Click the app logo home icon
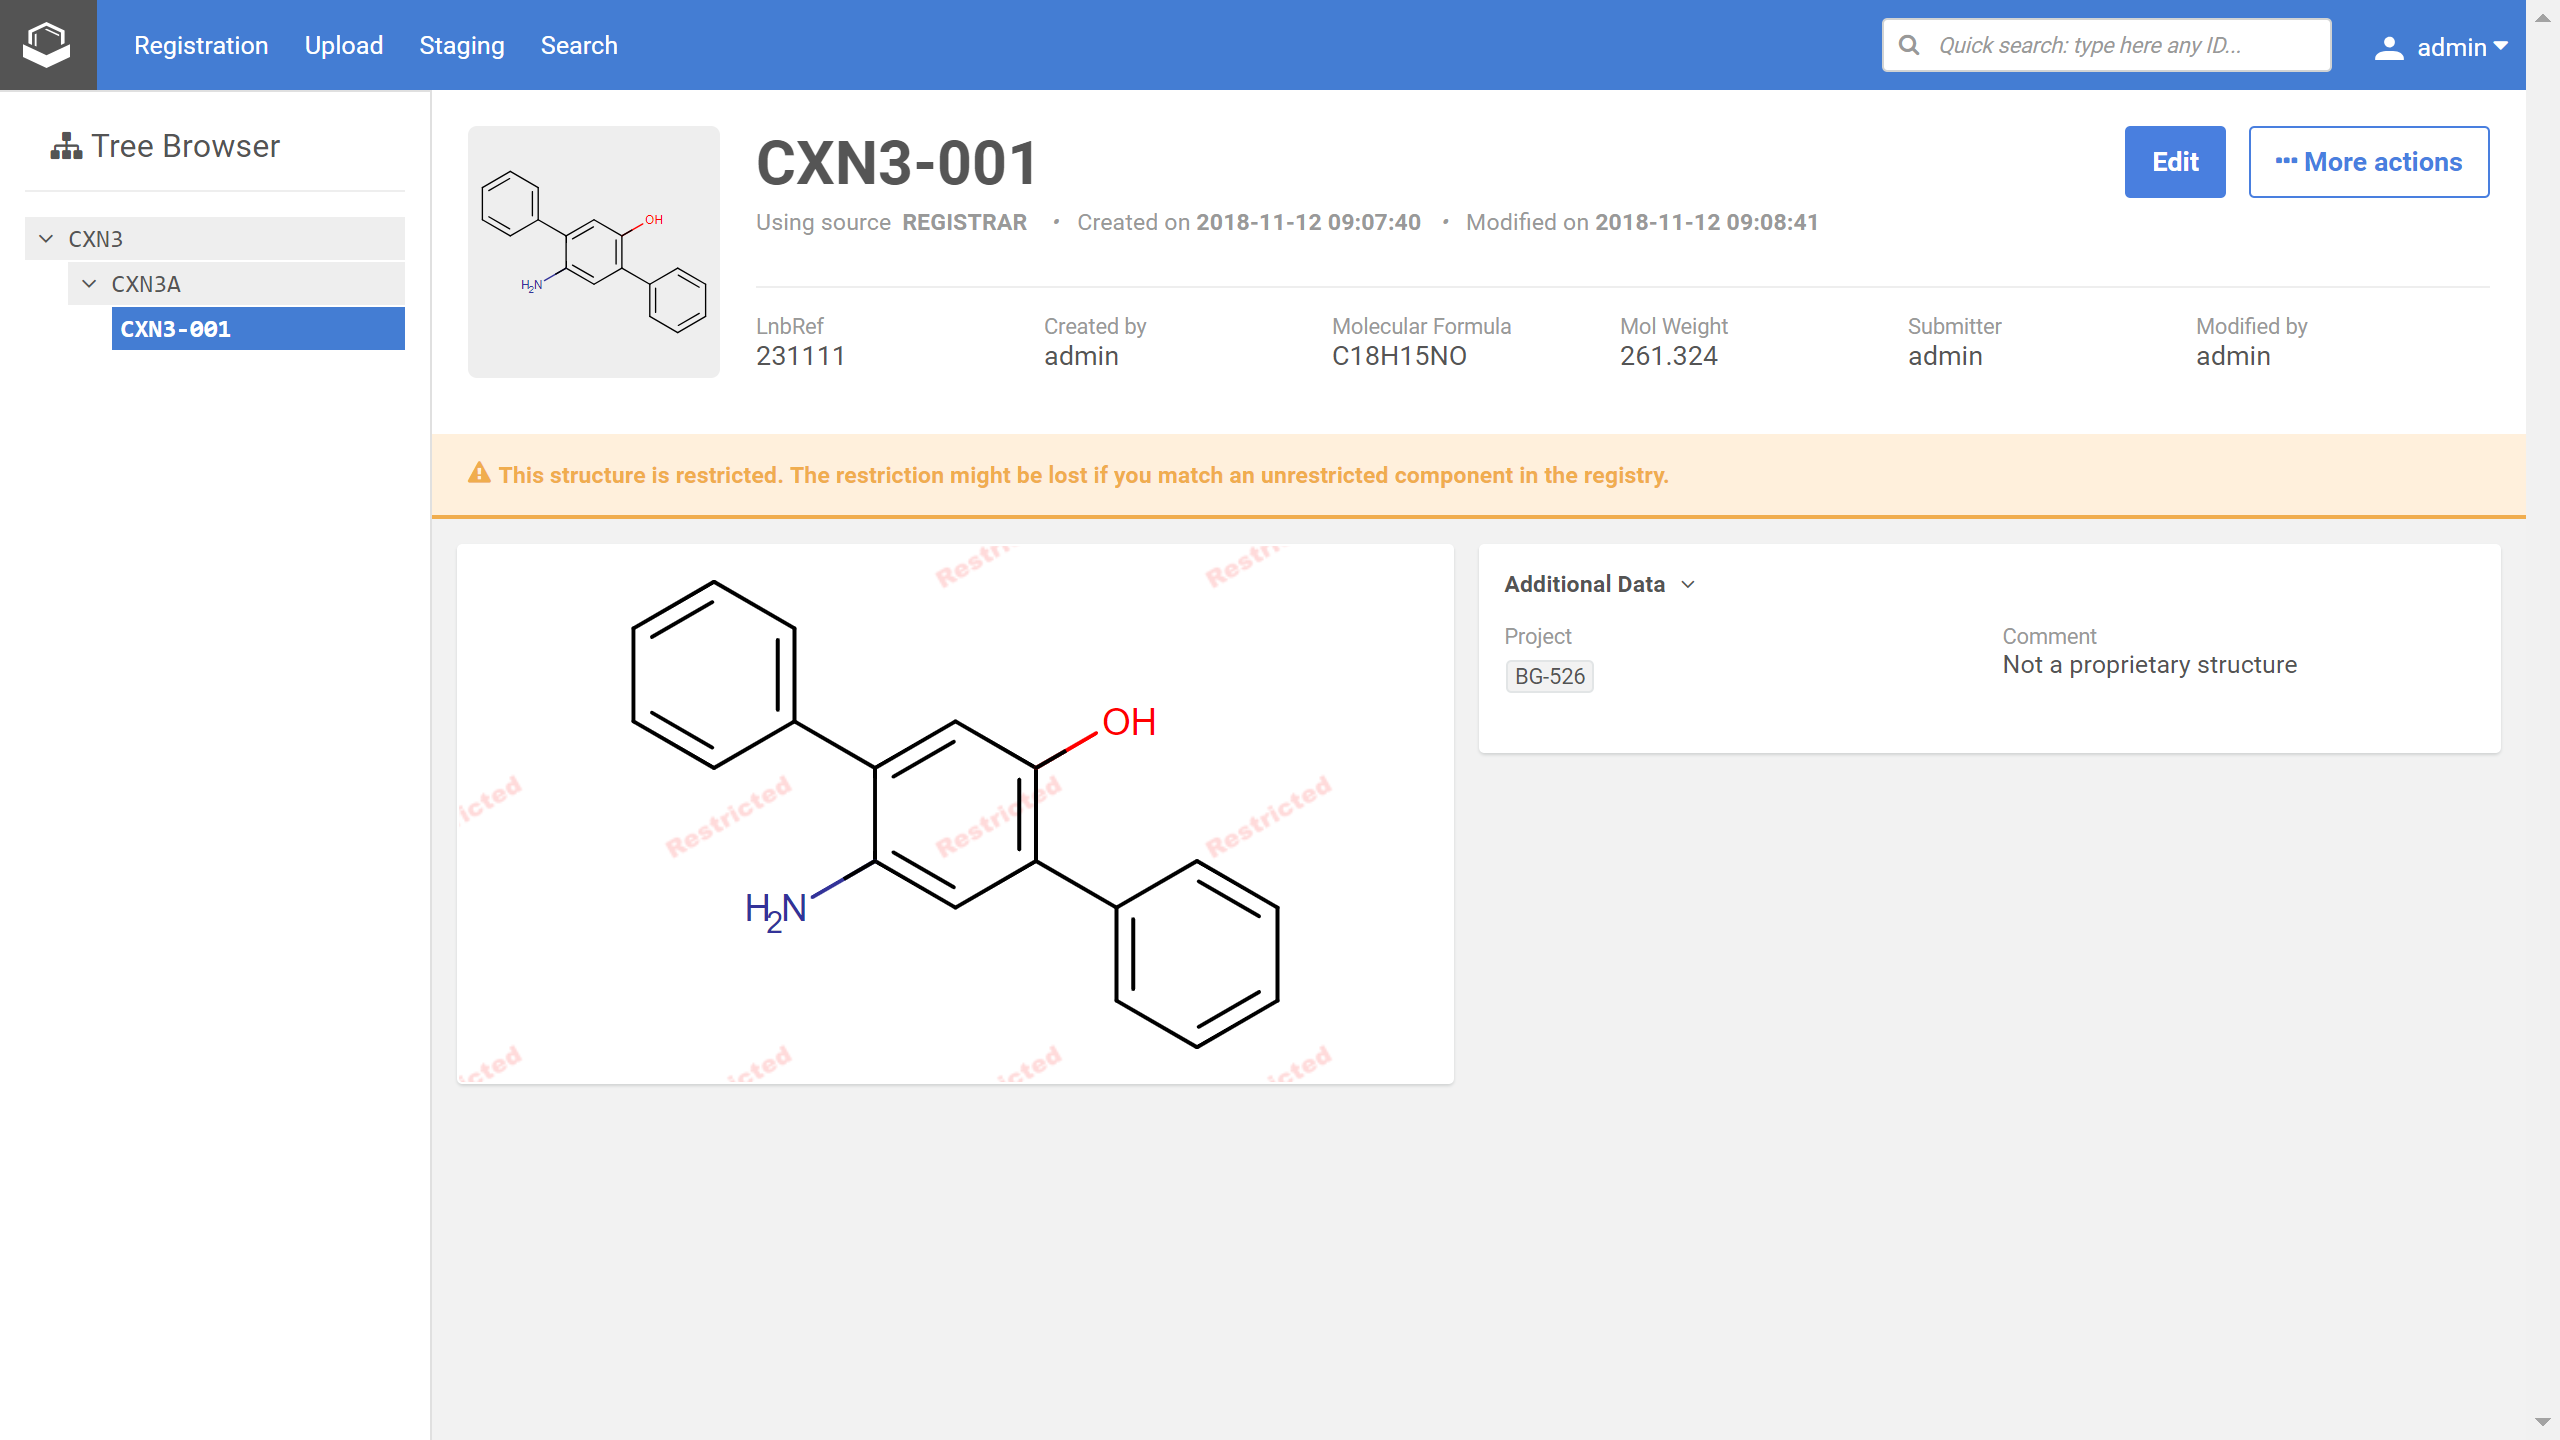The height and width of the screenshot is (1440, 2560). point(47,45)
